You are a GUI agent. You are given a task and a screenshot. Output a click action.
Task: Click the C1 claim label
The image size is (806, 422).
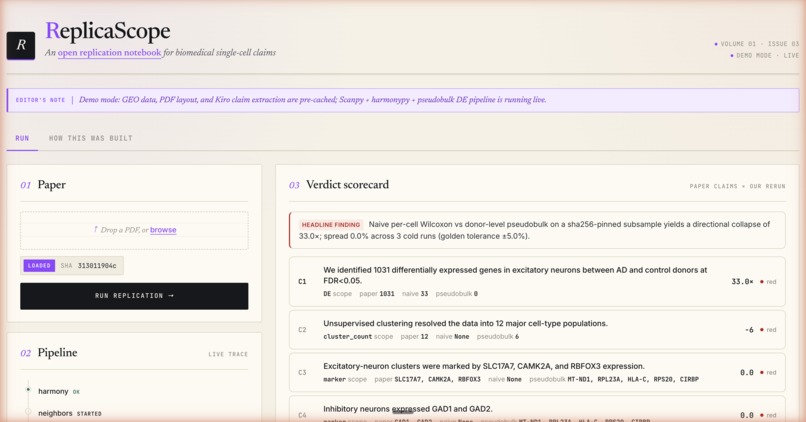tap(302, 282)
